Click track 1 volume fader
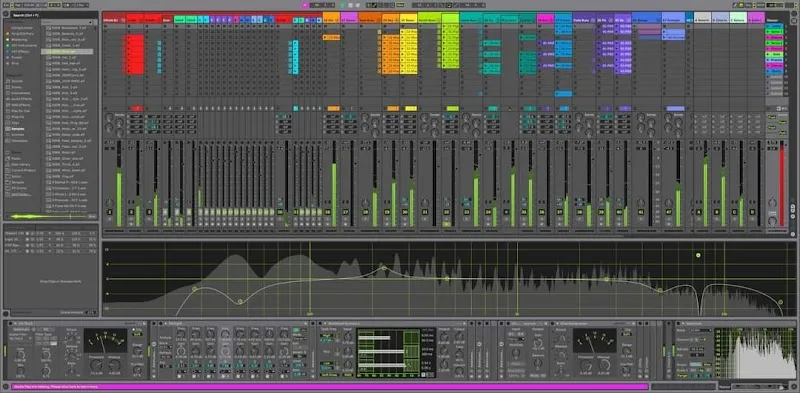Viewport: 800px width, 393px height. point(119,184)
